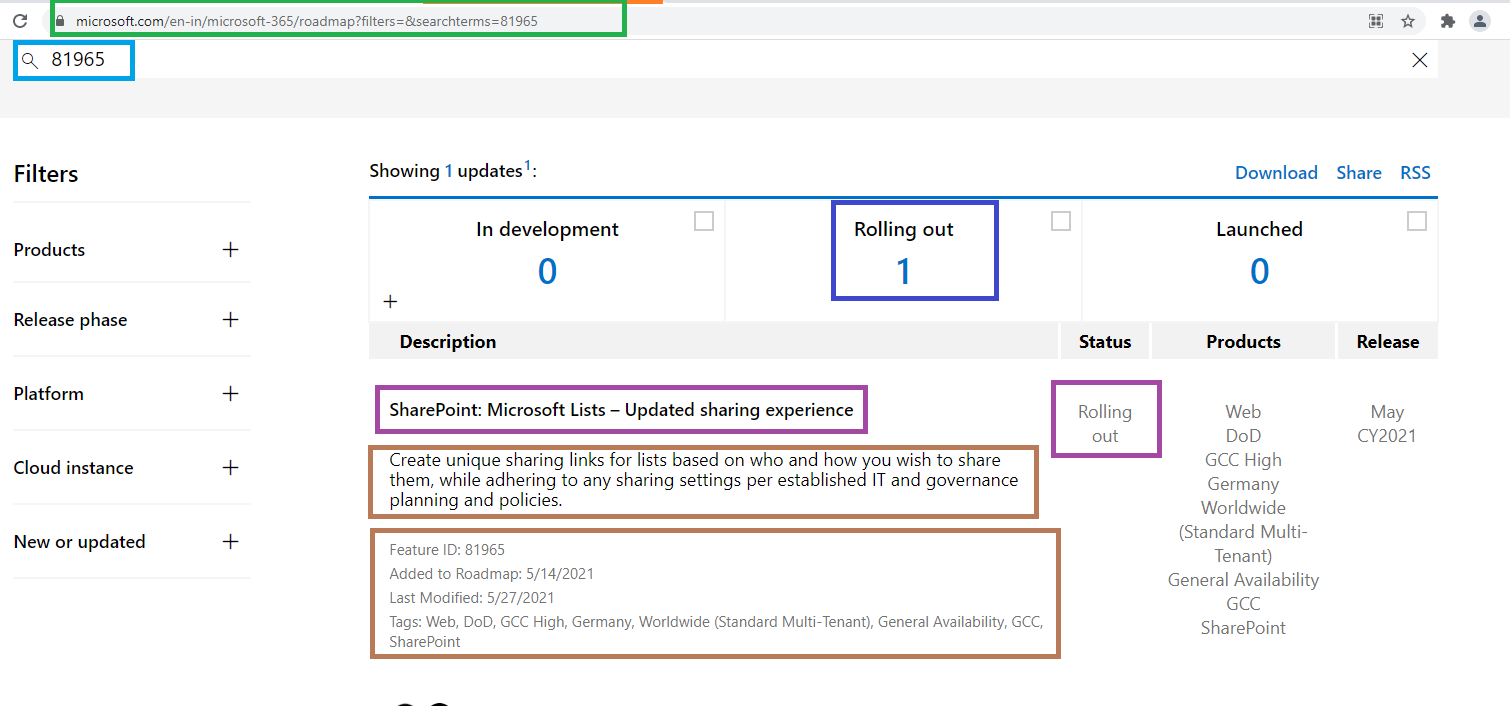Select the Rolling out count 1
The width and height of the screenshot is (1510, 706).
point(904,271)
